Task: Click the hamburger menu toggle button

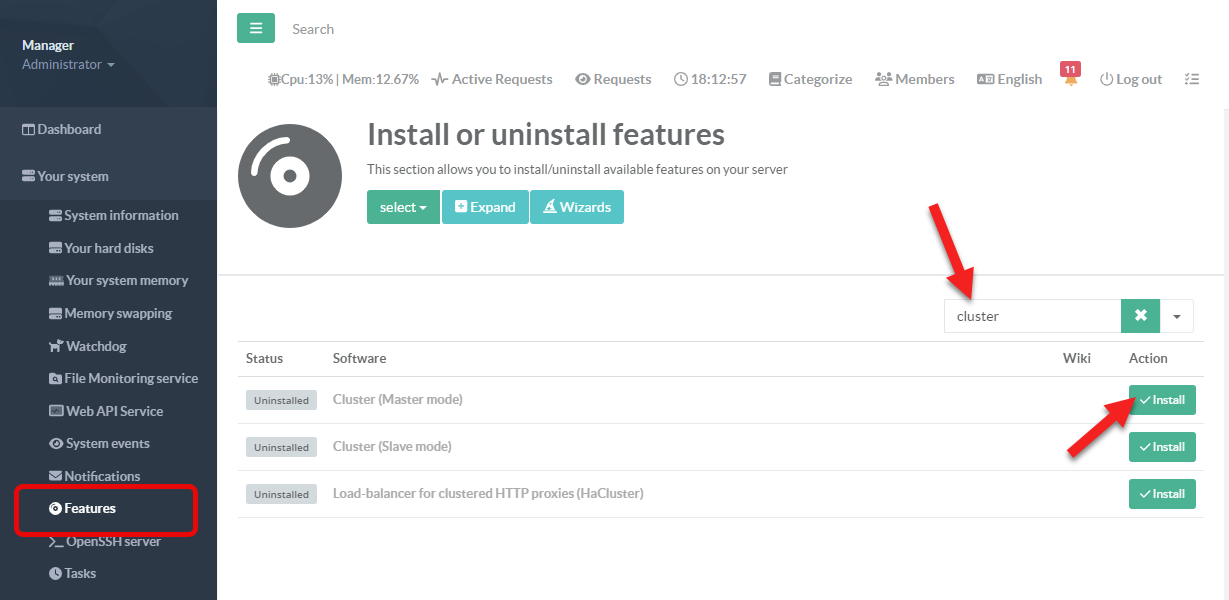Action: [255, 29]
